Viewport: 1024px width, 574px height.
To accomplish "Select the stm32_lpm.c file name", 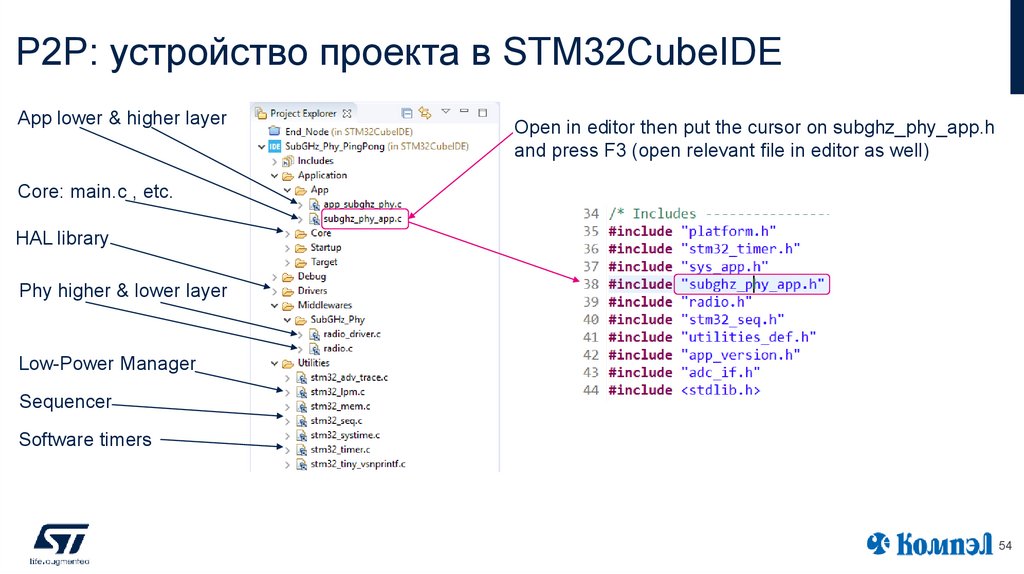I will click(x=338, y=392).
